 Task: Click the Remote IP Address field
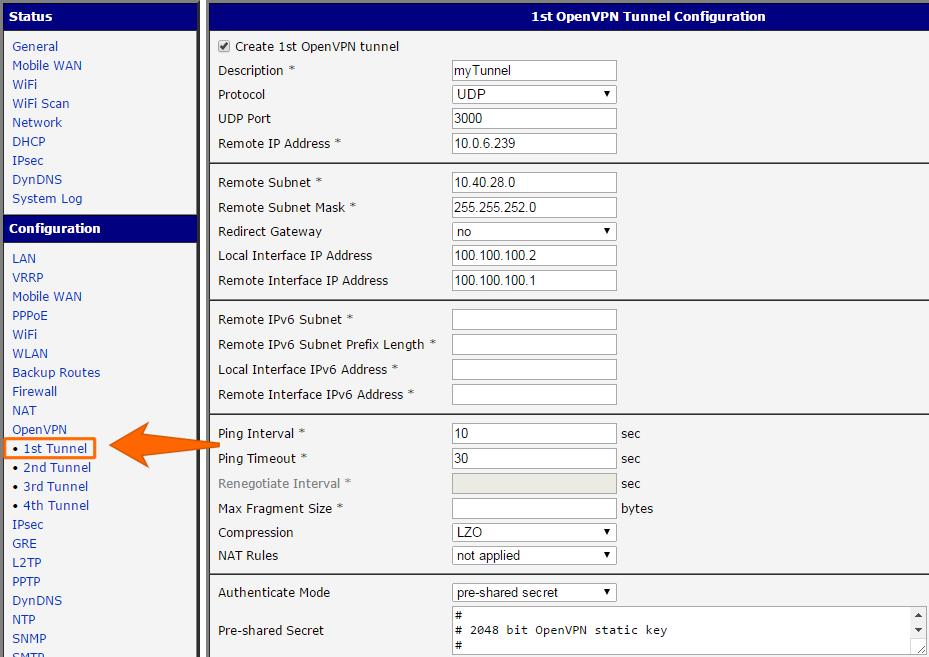534,143
